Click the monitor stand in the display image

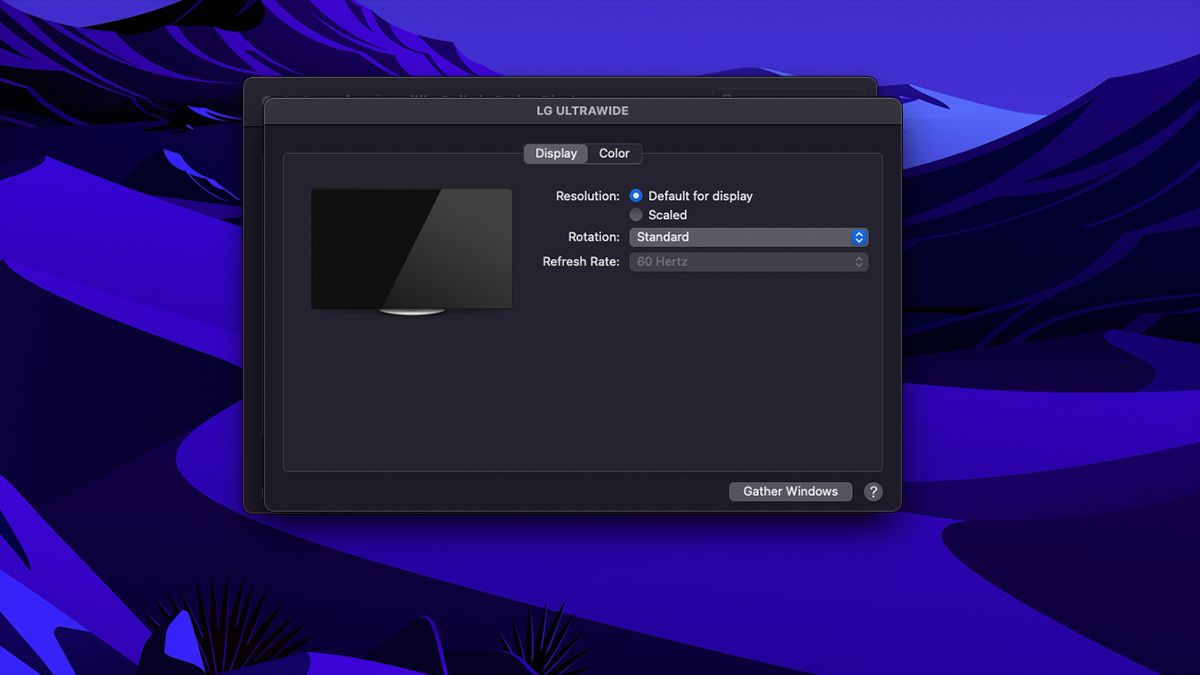412,312
